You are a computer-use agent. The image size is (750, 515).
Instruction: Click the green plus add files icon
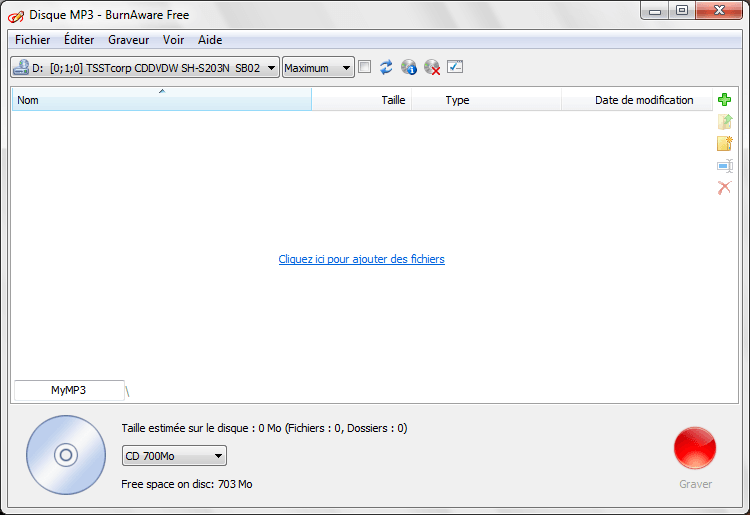(x=725, y=100)
